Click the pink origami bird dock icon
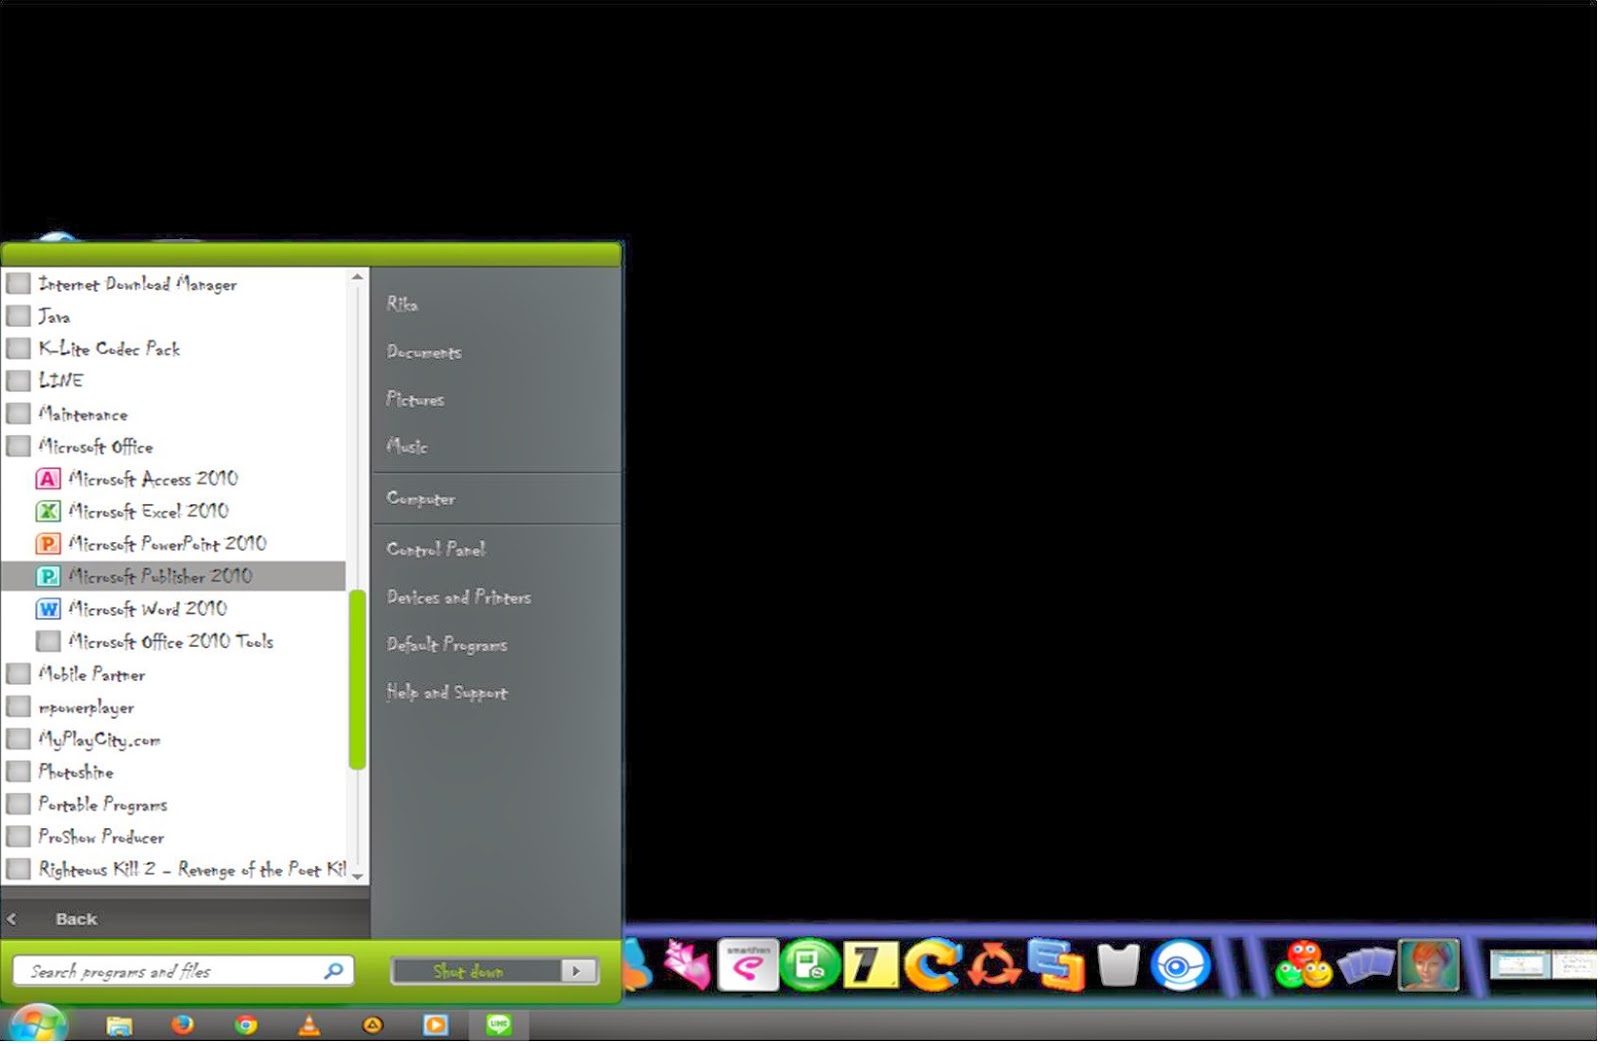 coord(686,966)
